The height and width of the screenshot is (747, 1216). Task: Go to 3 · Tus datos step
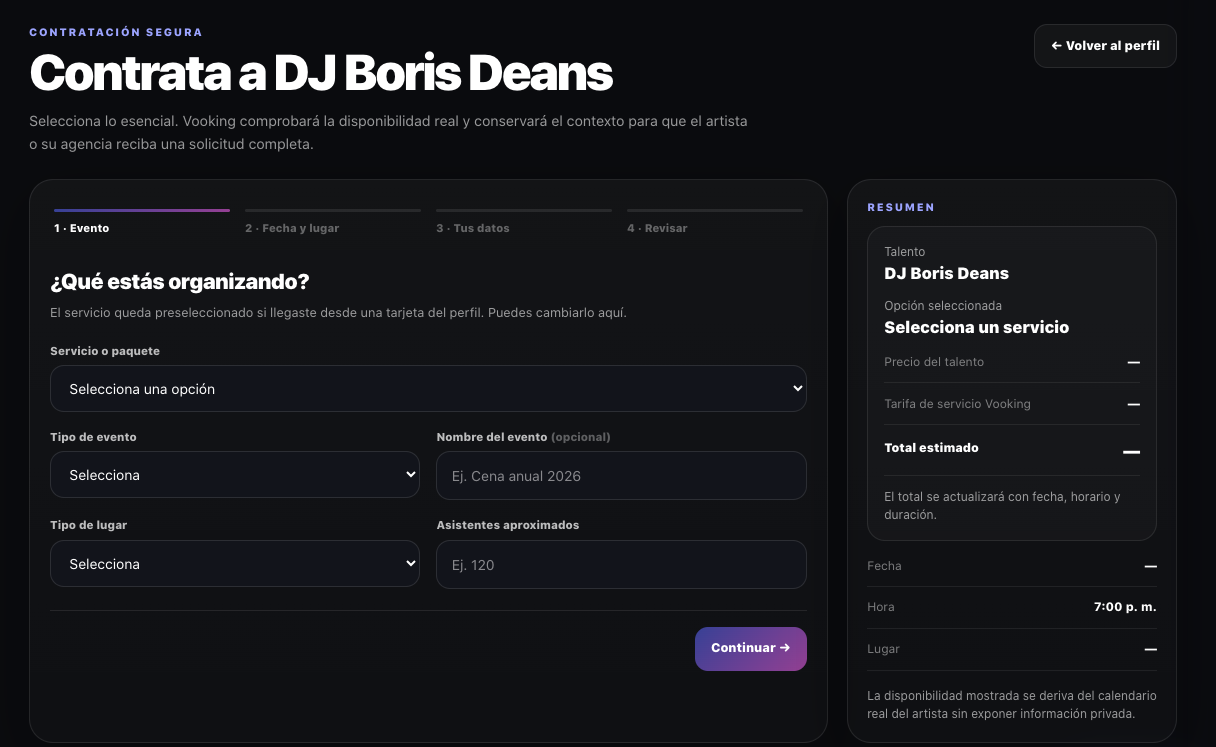524,221
